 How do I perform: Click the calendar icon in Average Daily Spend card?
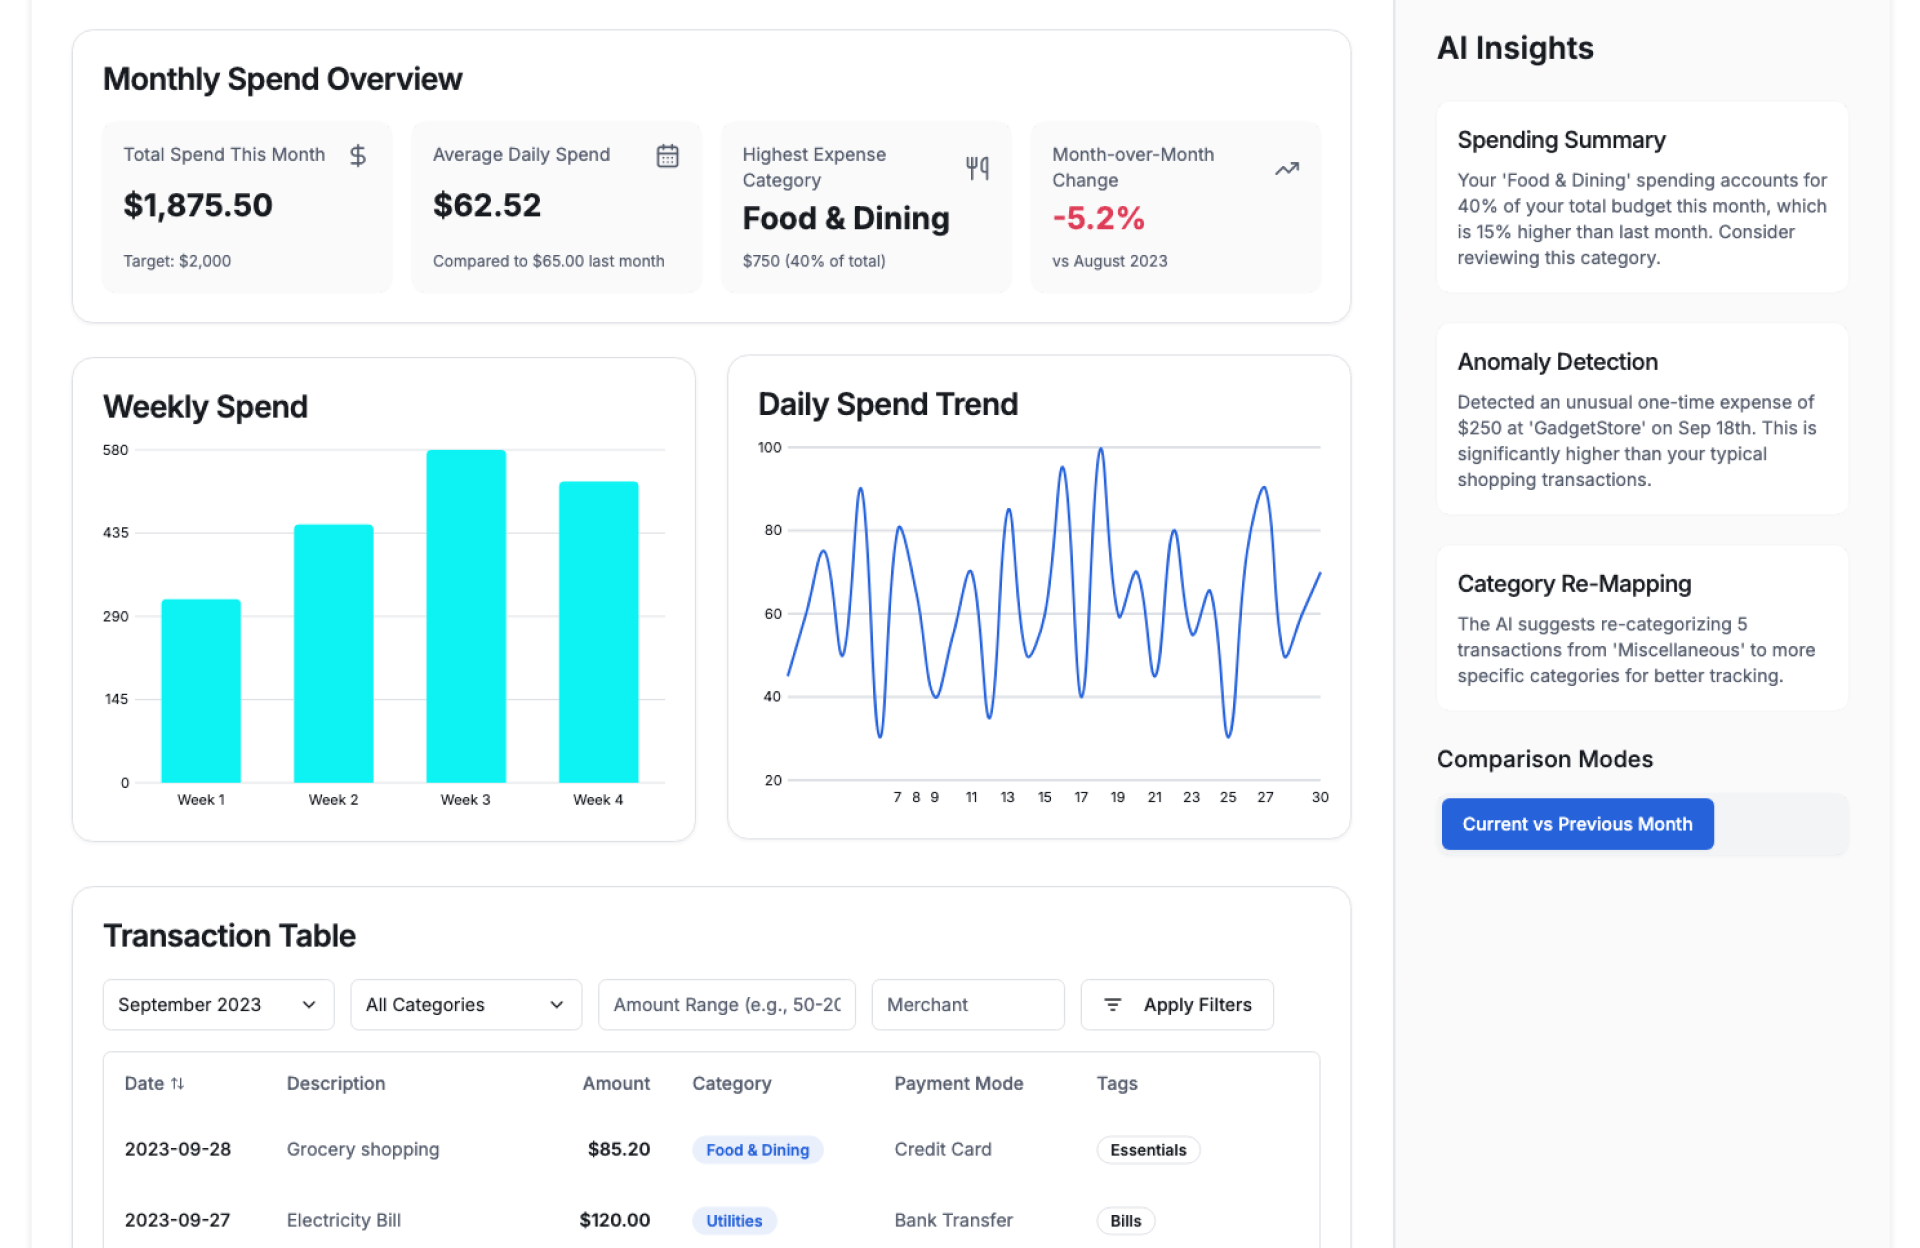pos(667,156)
